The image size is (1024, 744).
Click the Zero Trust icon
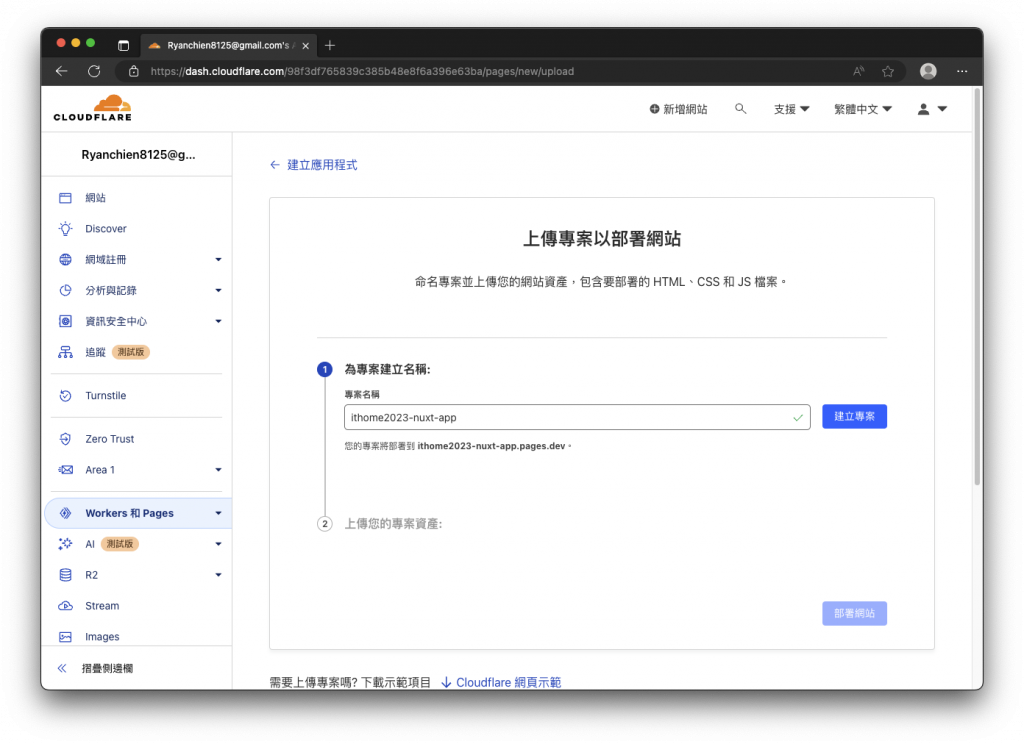click(x=65, y=439)
